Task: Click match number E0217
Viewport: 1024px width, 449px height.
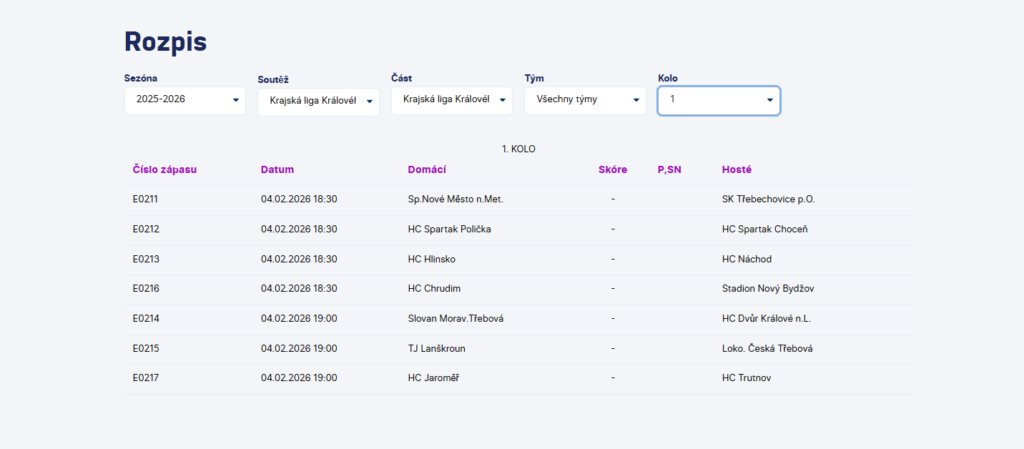Action: click(146, 378)
